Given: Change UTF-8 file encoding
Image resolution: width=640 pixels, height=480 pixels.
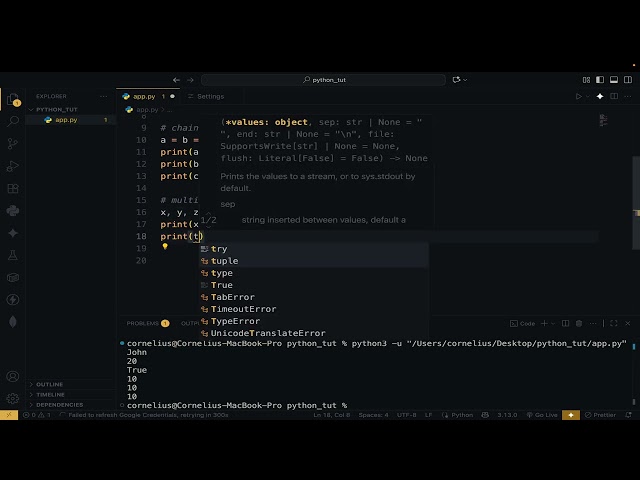Looking at the screenshot, I should [407, 415].
